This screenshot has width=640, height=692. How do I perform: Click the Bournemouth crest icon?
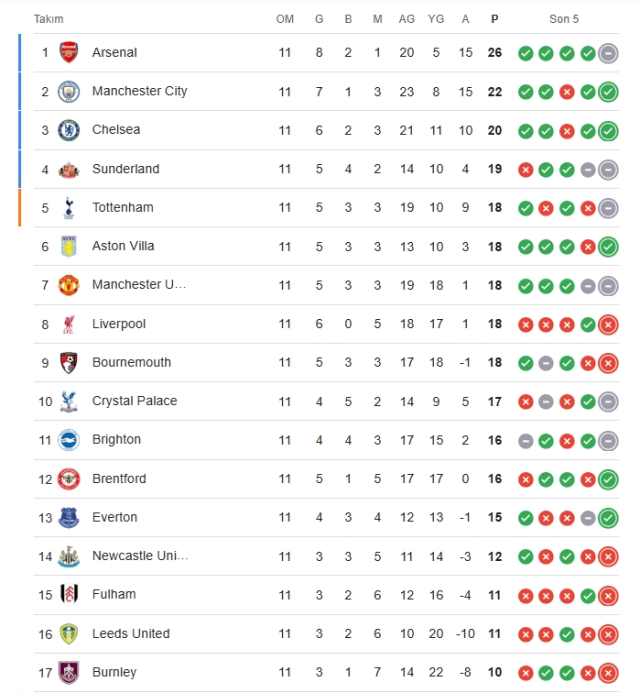(x=68, y=362)
